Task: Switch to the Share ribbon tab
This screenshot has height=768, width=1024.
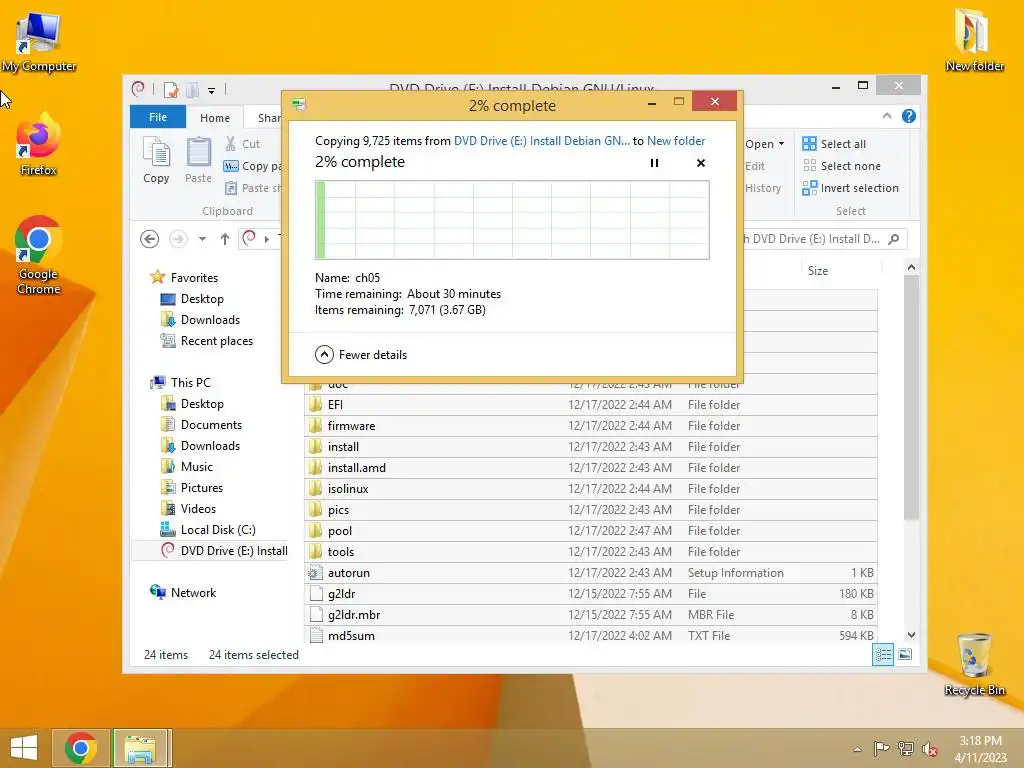Action: (x=268, y=118)
